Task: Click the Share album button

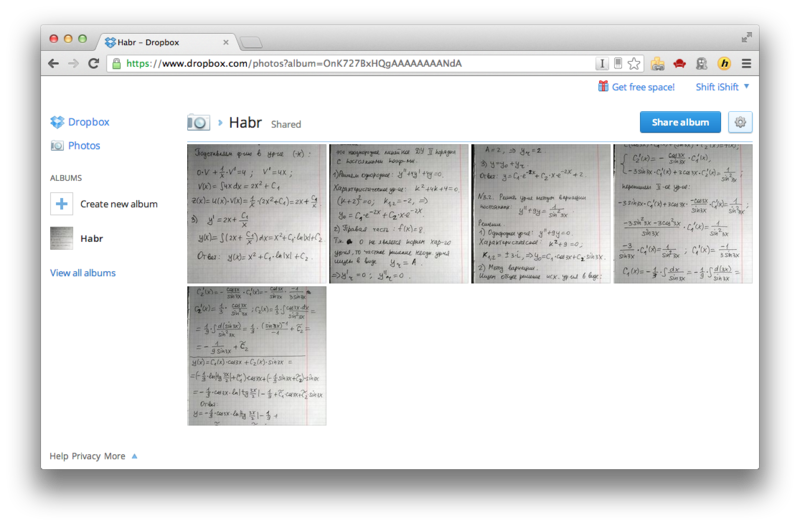Action: pos(680,122)
